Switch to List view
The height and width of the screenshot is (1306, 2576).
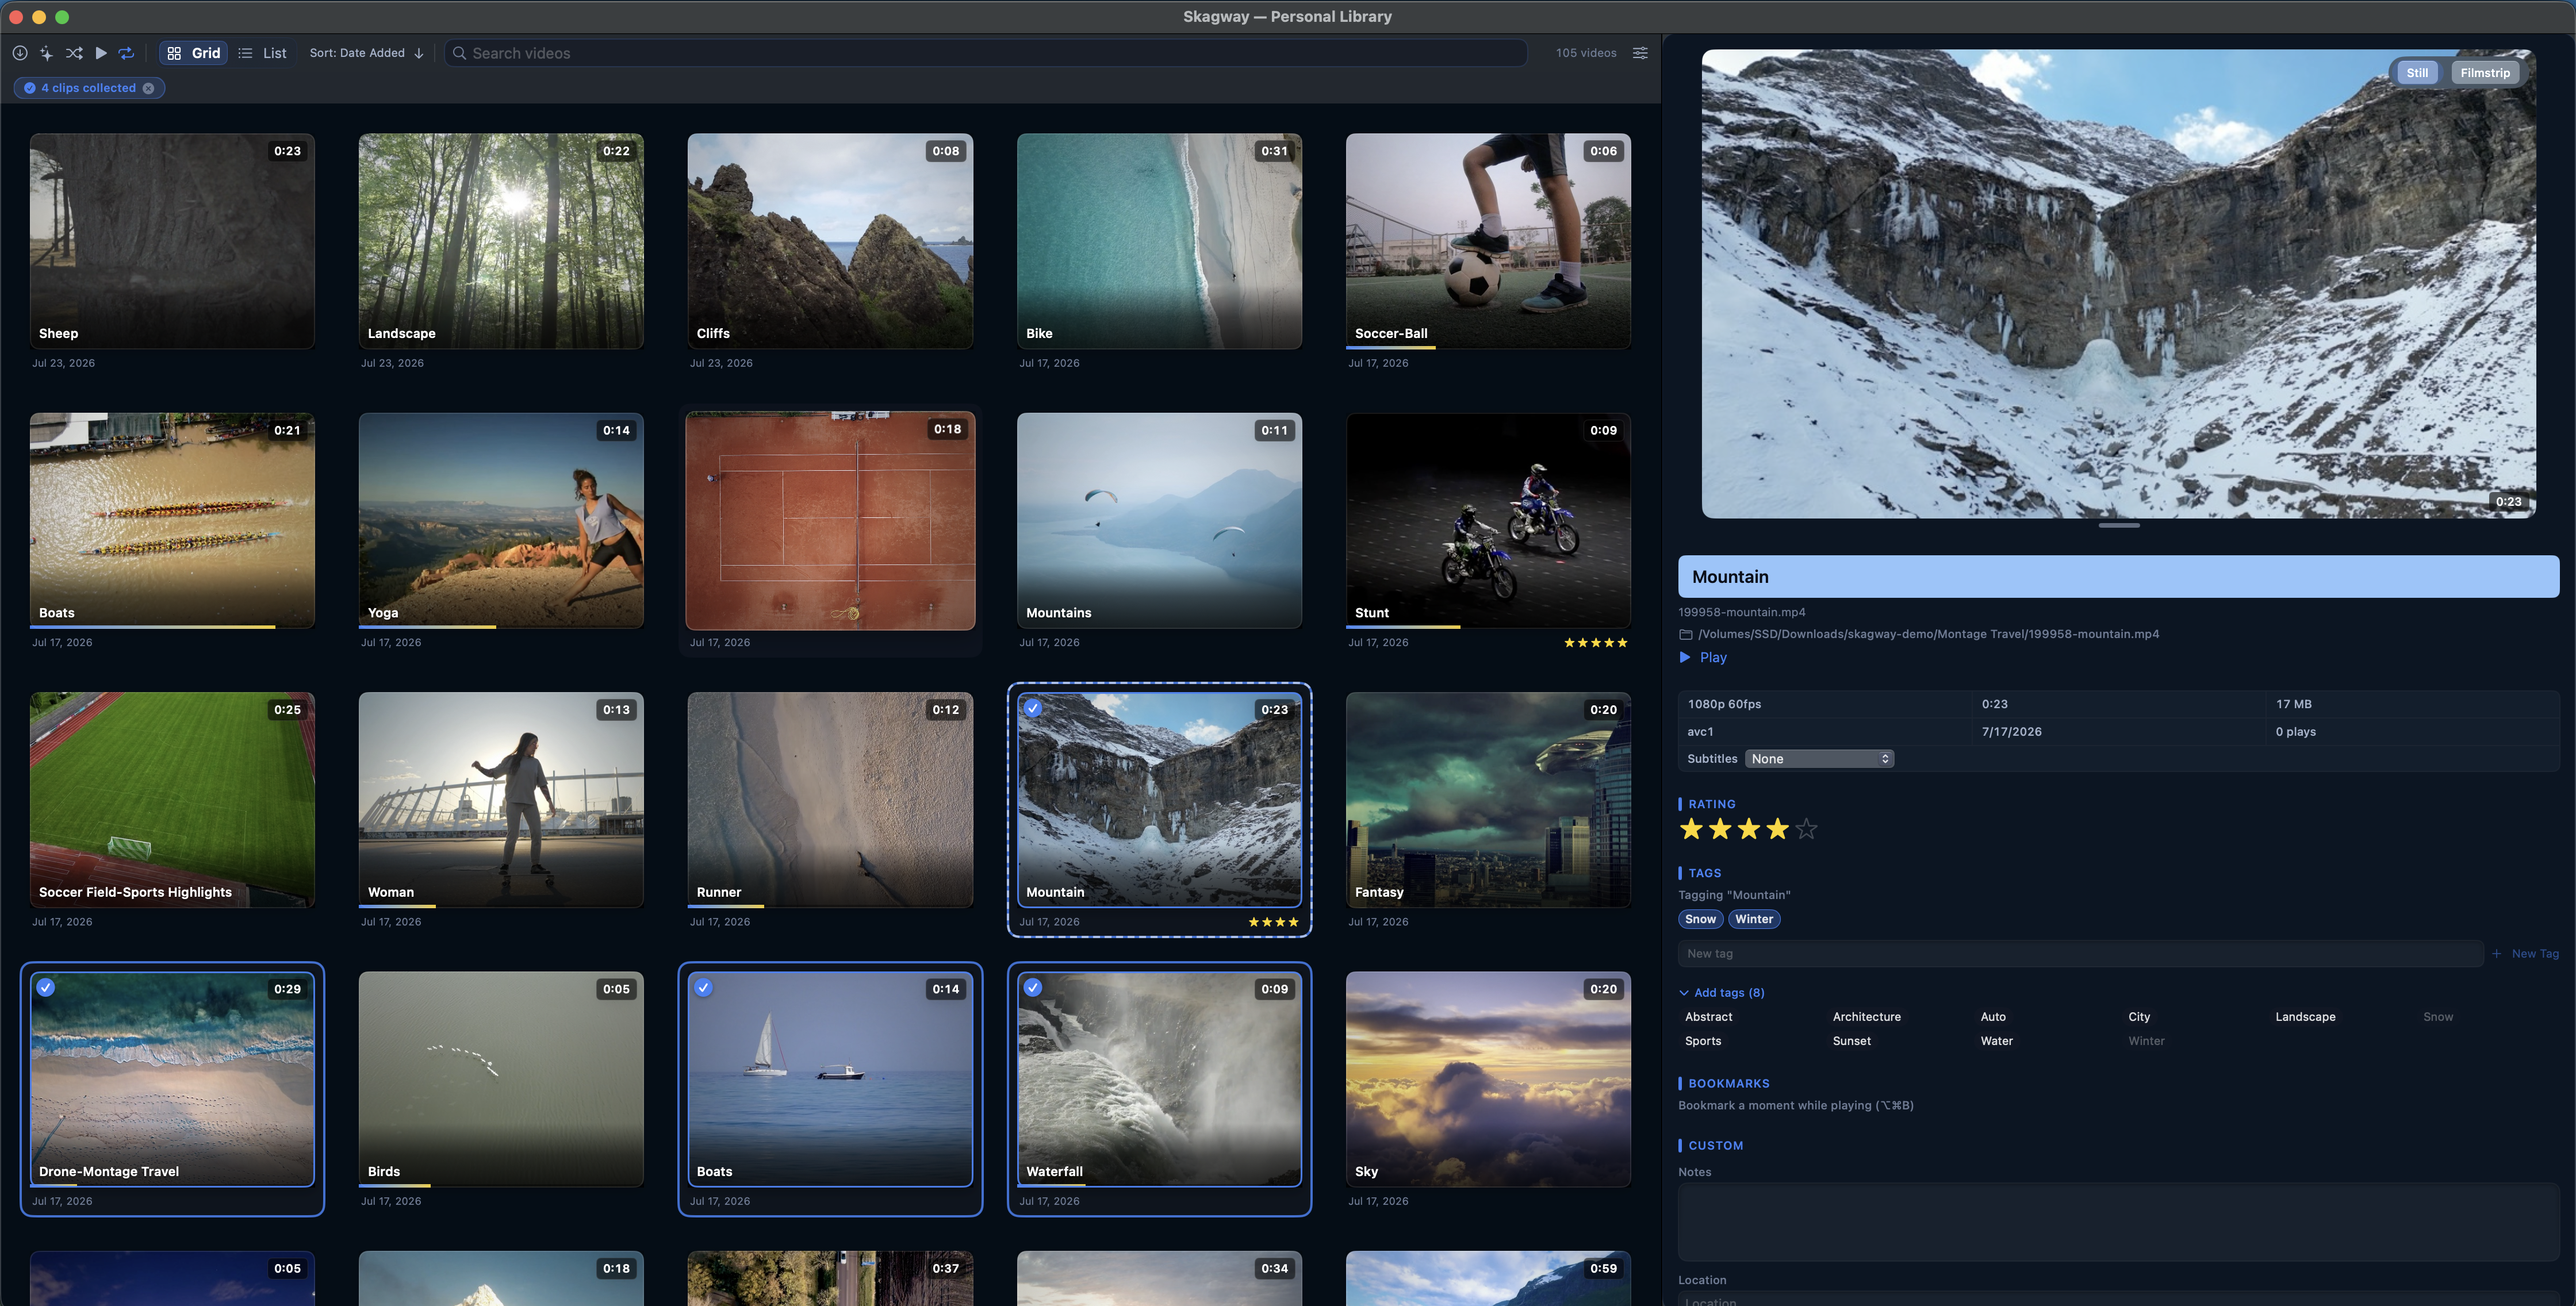263,53
